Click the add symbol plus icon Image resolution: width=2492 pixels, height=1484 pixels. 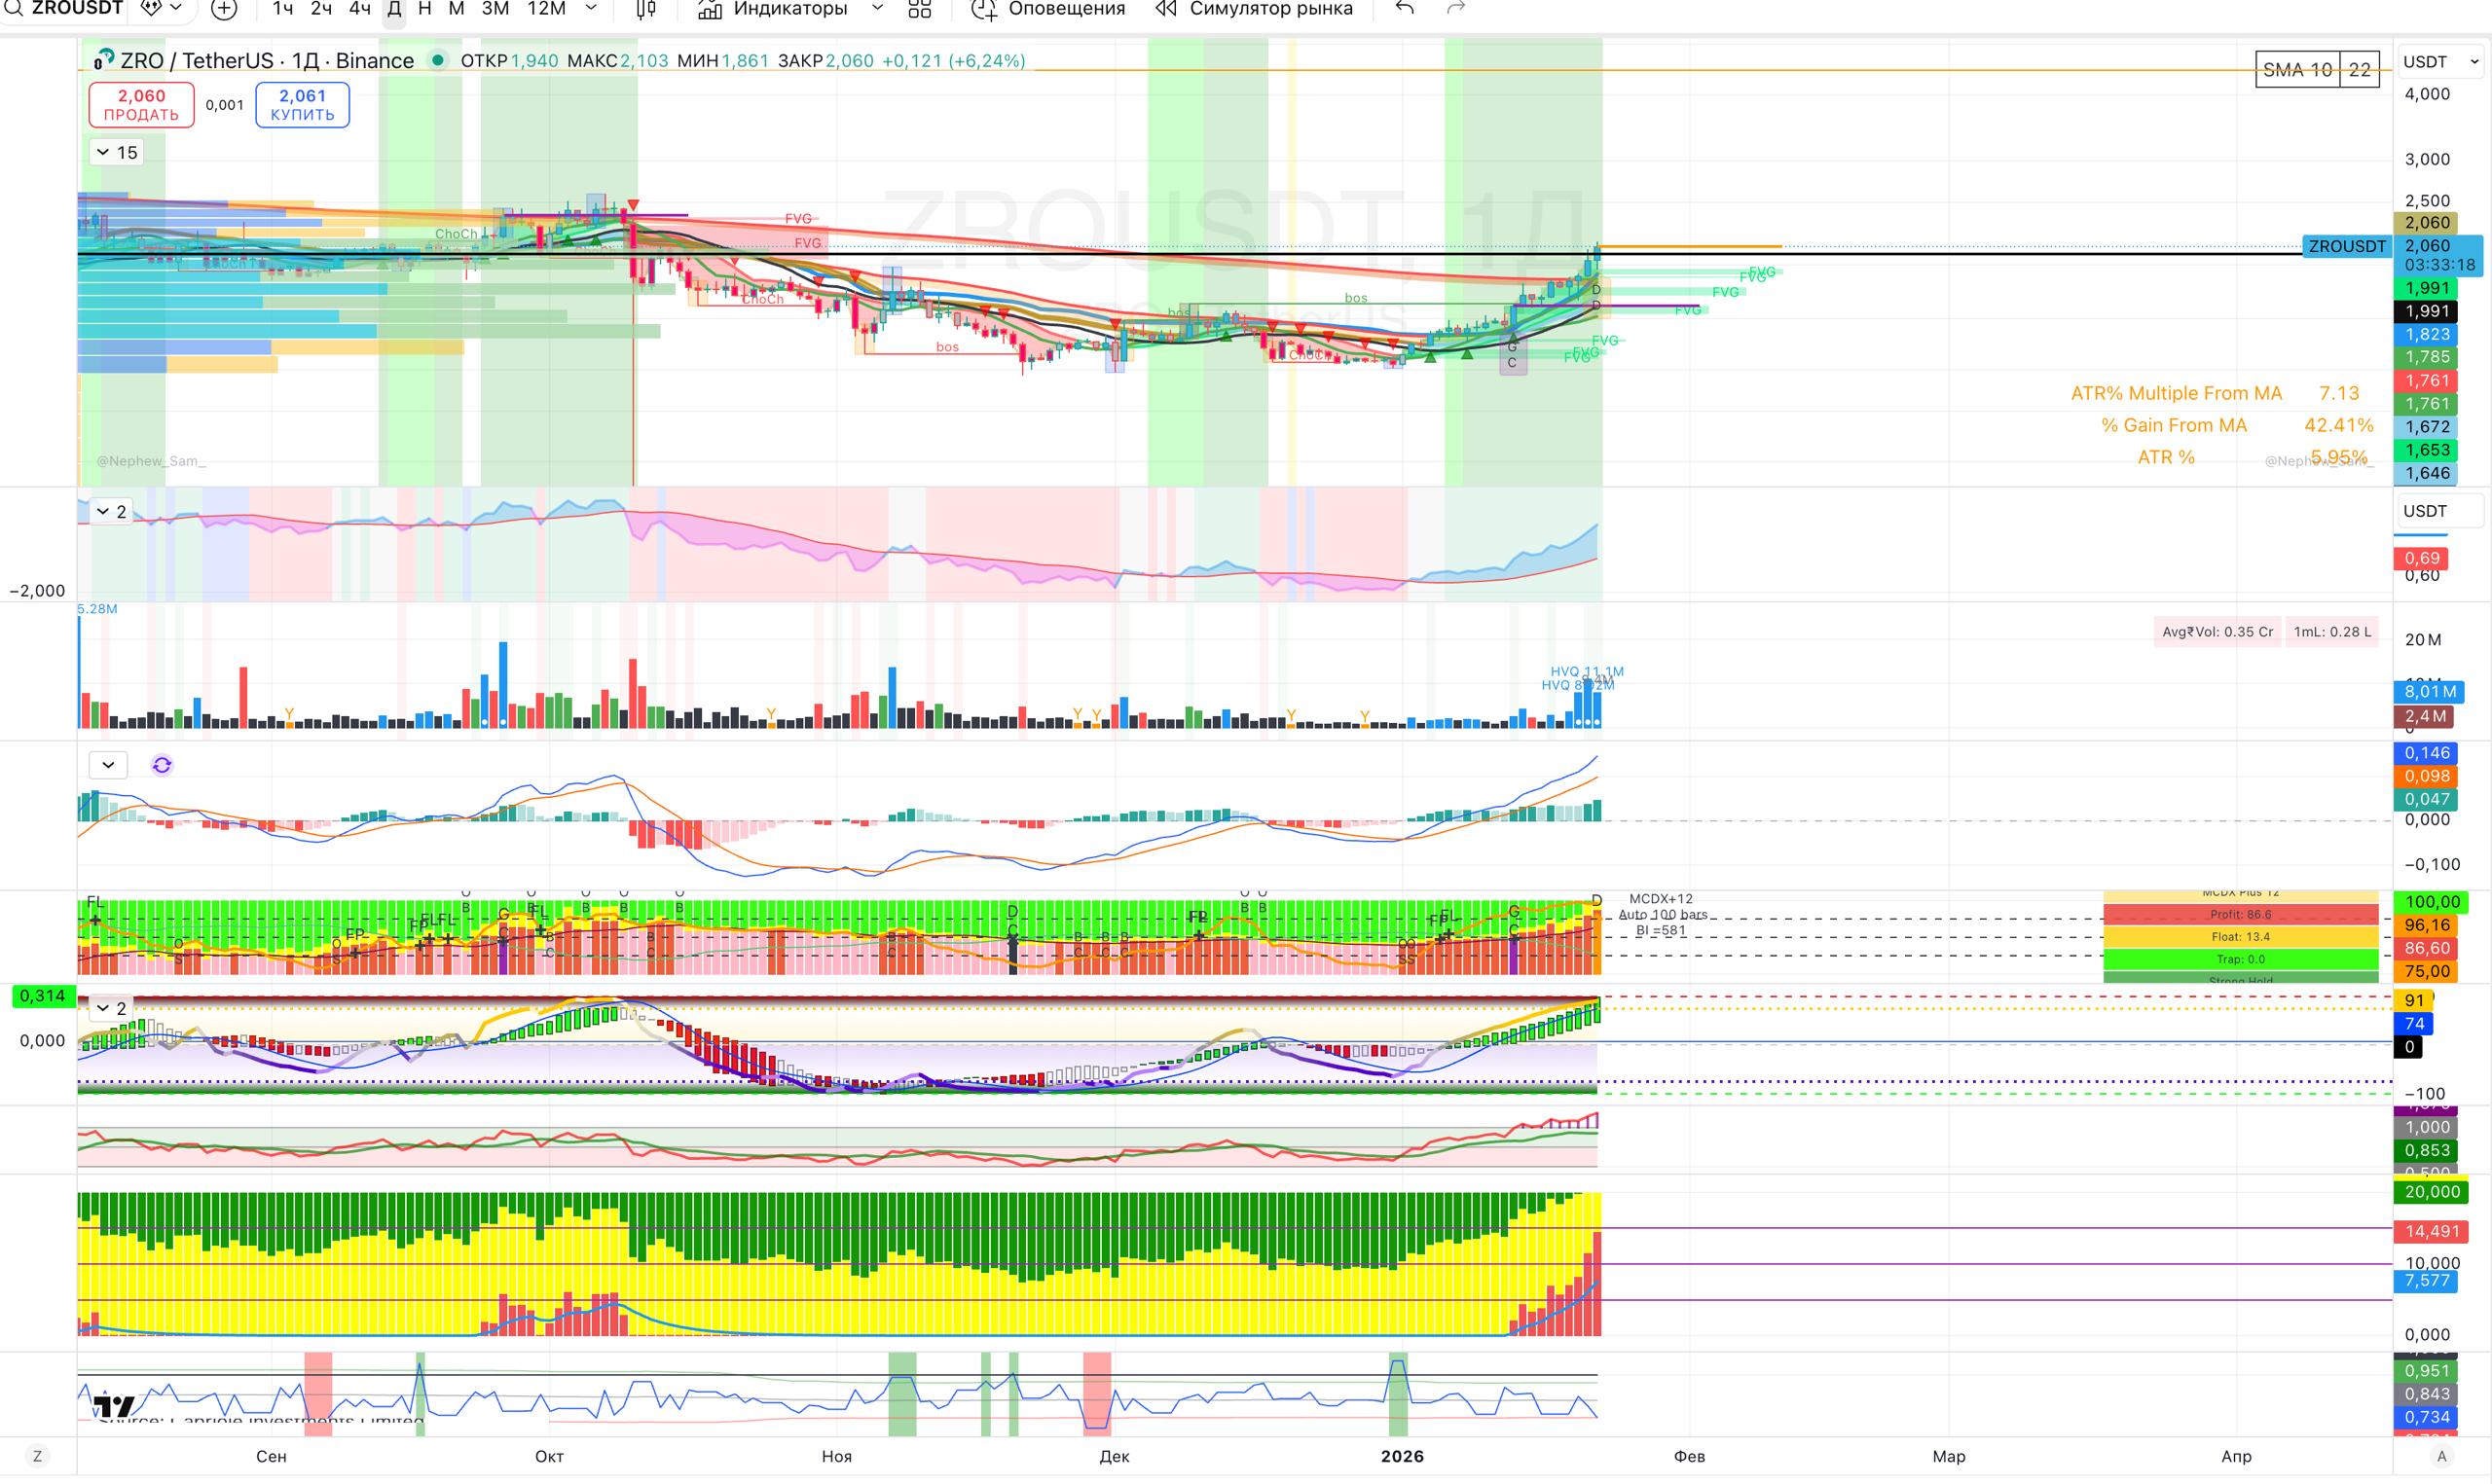[x=224, y=9]
